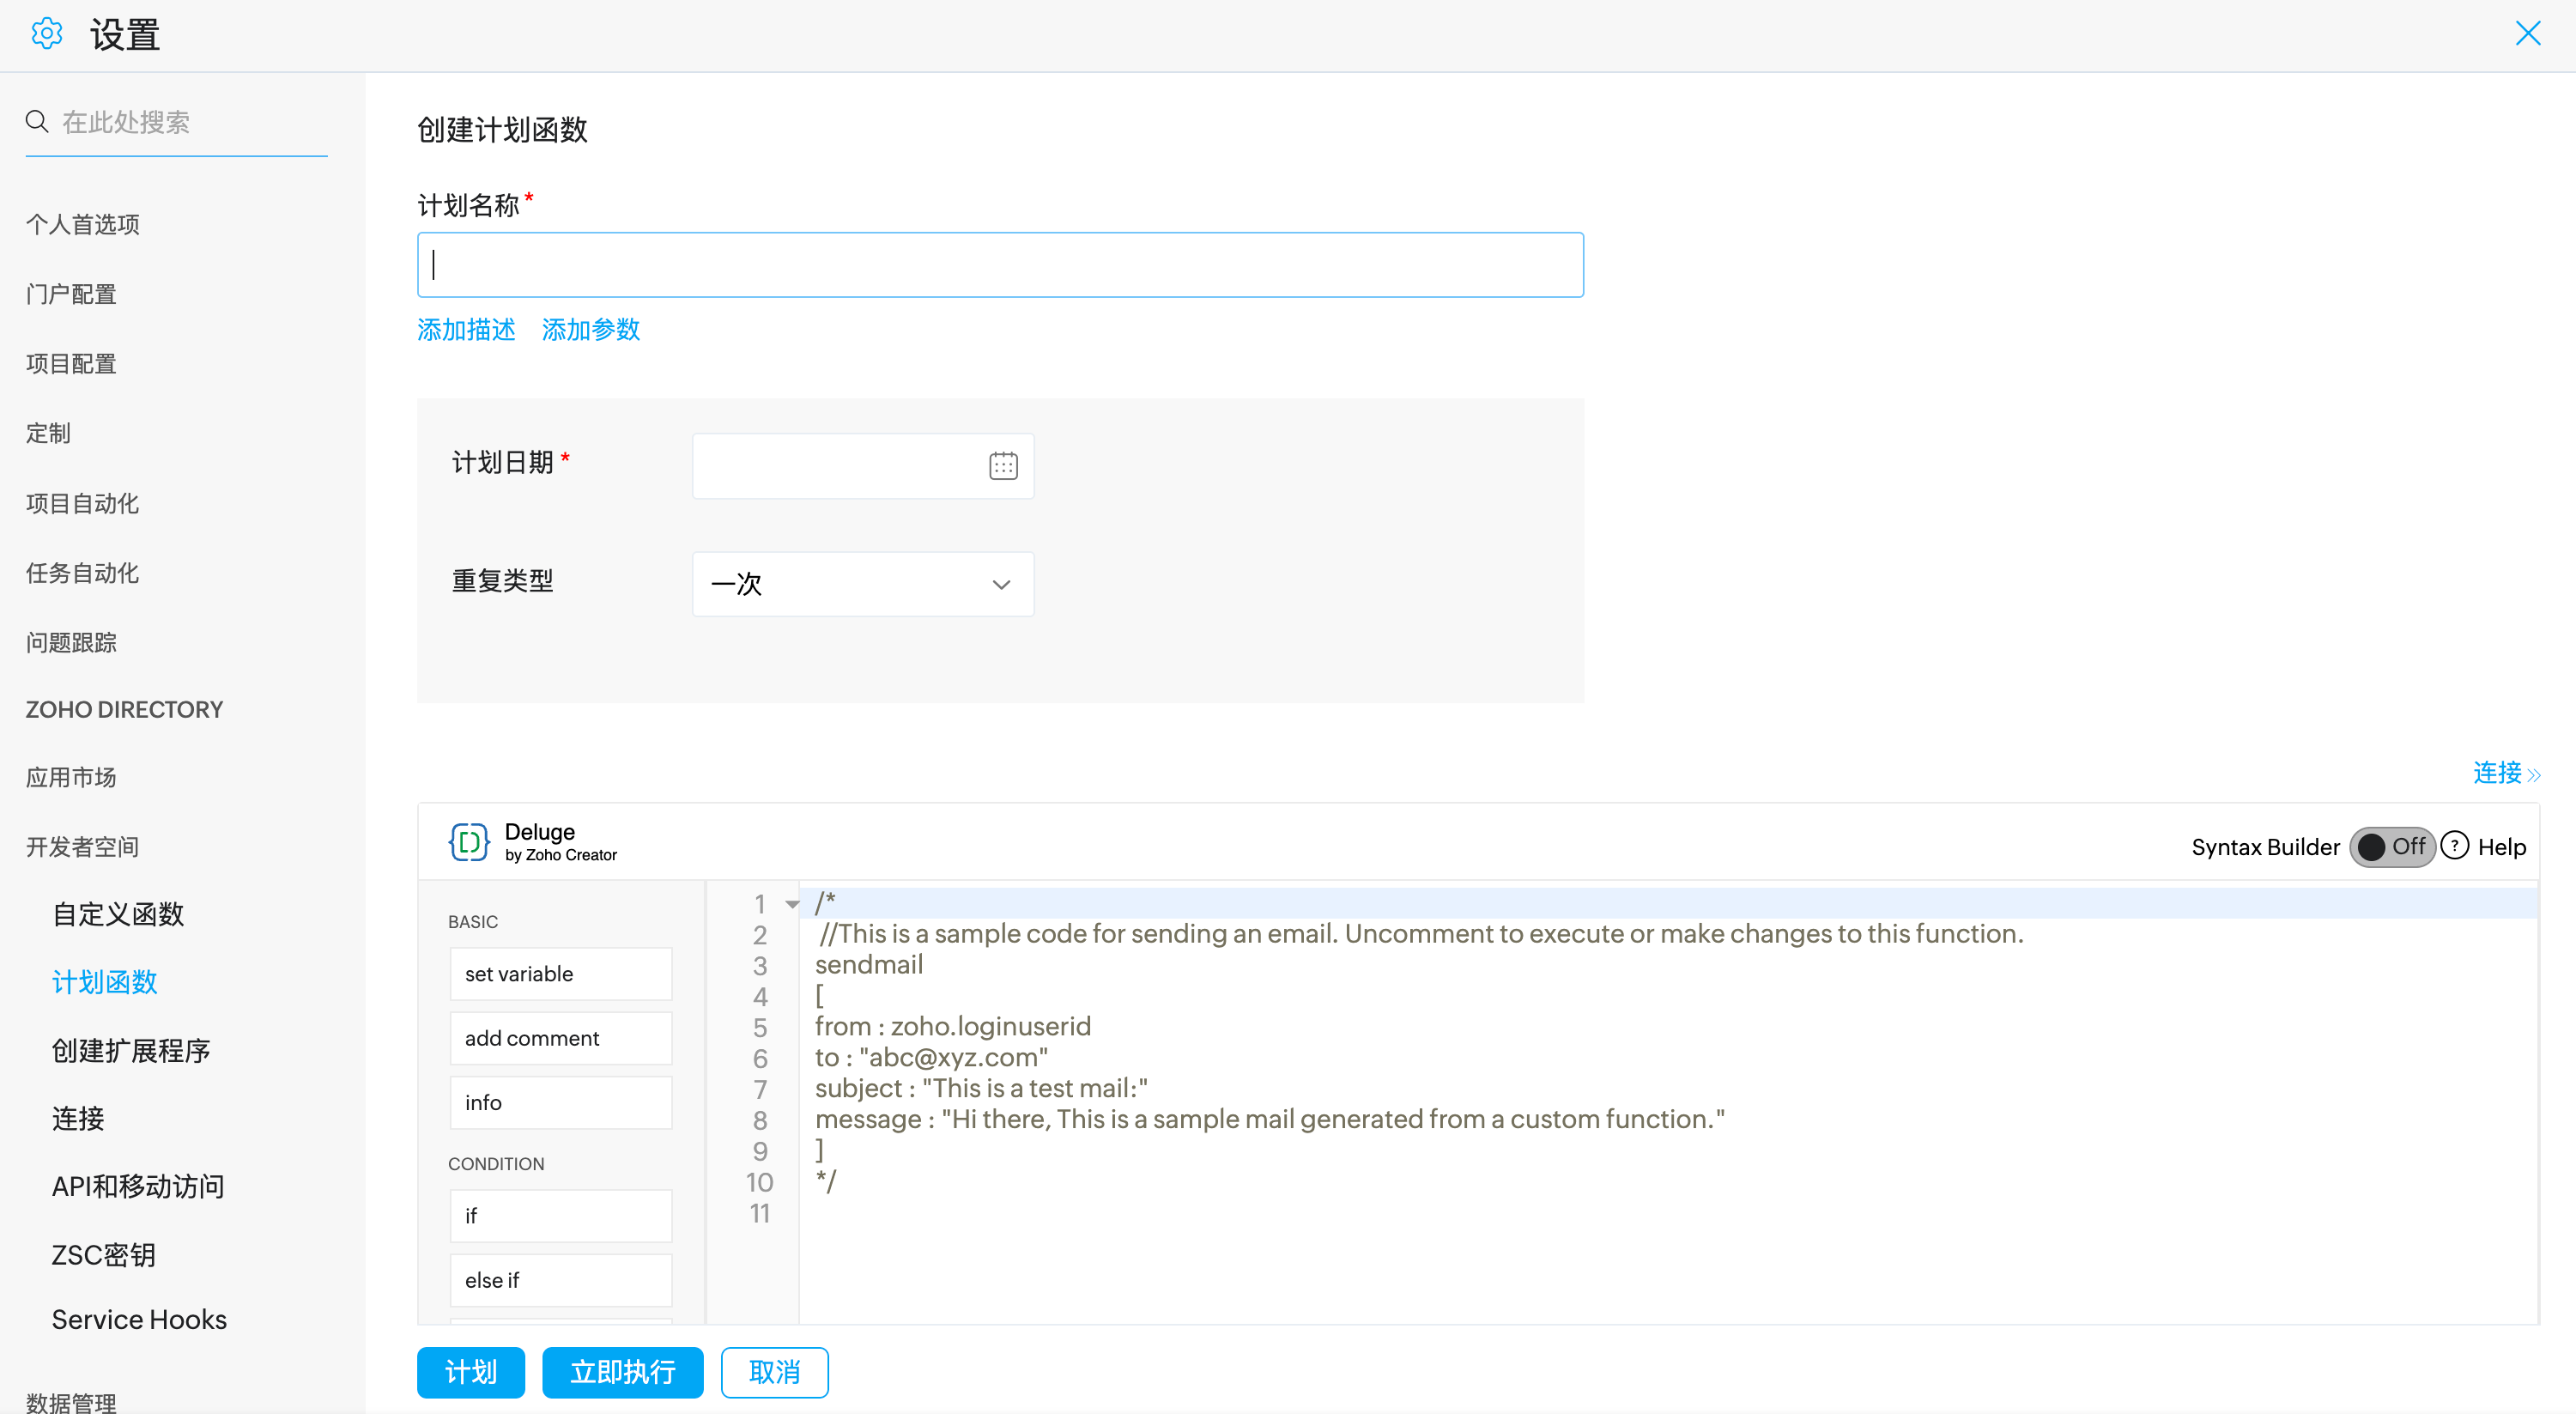Screen dimensions: 2576x1414
Task: Focus the 计划名称 text field
Action: pos(1000,265)
